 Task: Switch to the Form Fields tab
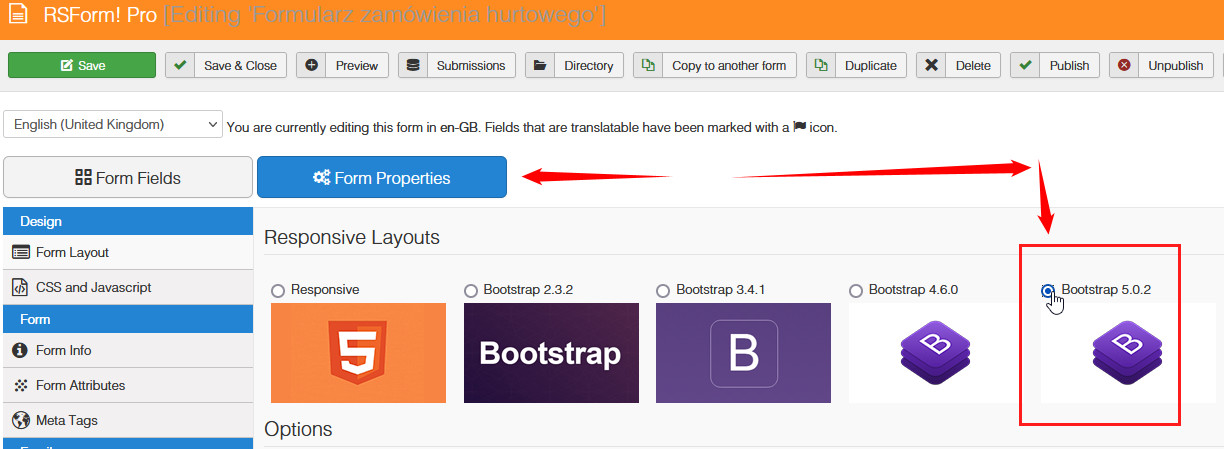pyautogui.click(x=128, y=178)
